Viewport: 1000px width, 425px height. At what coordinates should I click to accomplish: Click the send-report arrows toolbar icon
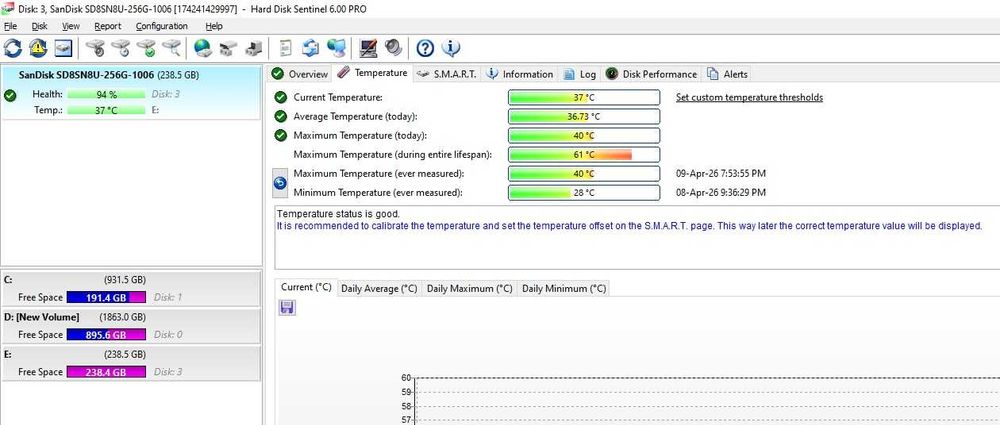point(311,47)
